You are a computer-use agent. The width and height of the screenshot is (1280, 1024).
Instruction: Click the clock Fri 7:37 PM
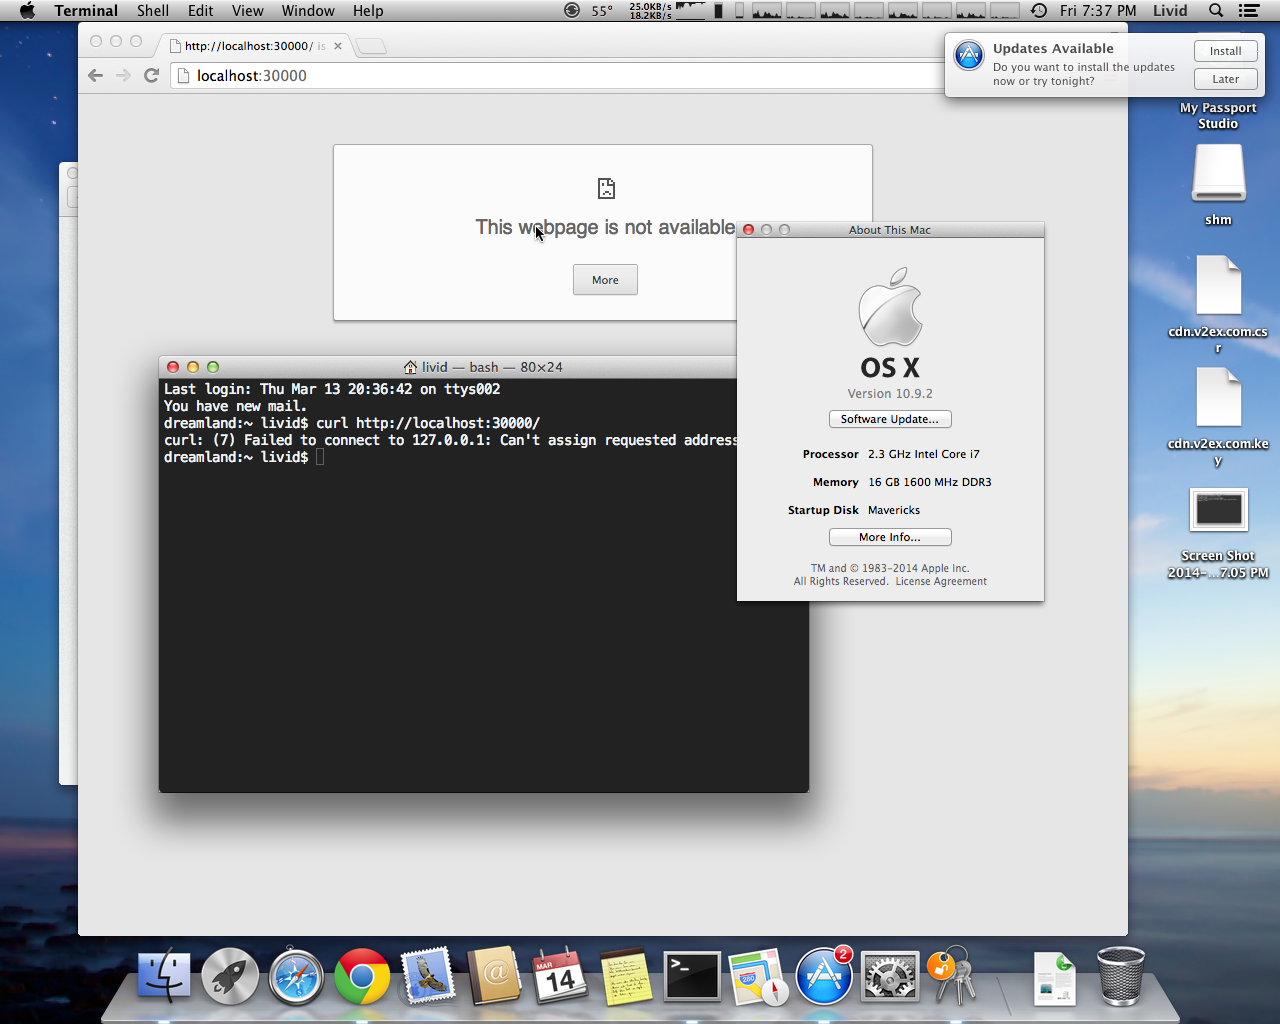coord(1098,10)
